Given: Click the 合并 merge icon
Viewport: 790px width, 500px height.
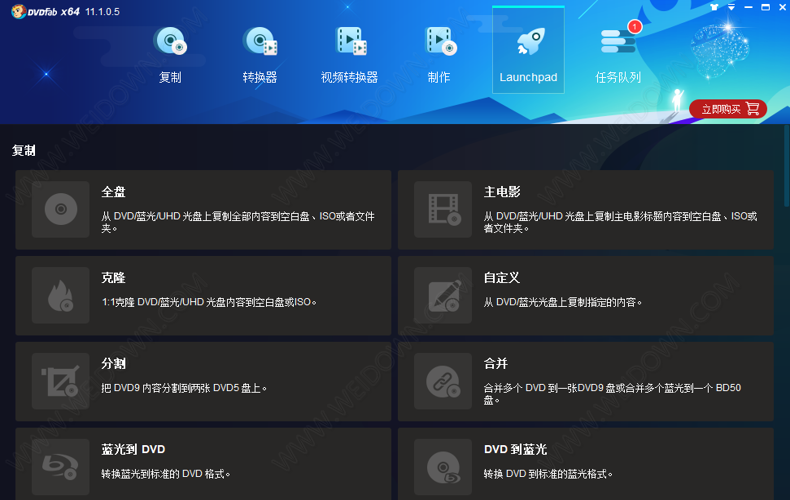Looking at the screenshot, I should click(x=444, y=381).
